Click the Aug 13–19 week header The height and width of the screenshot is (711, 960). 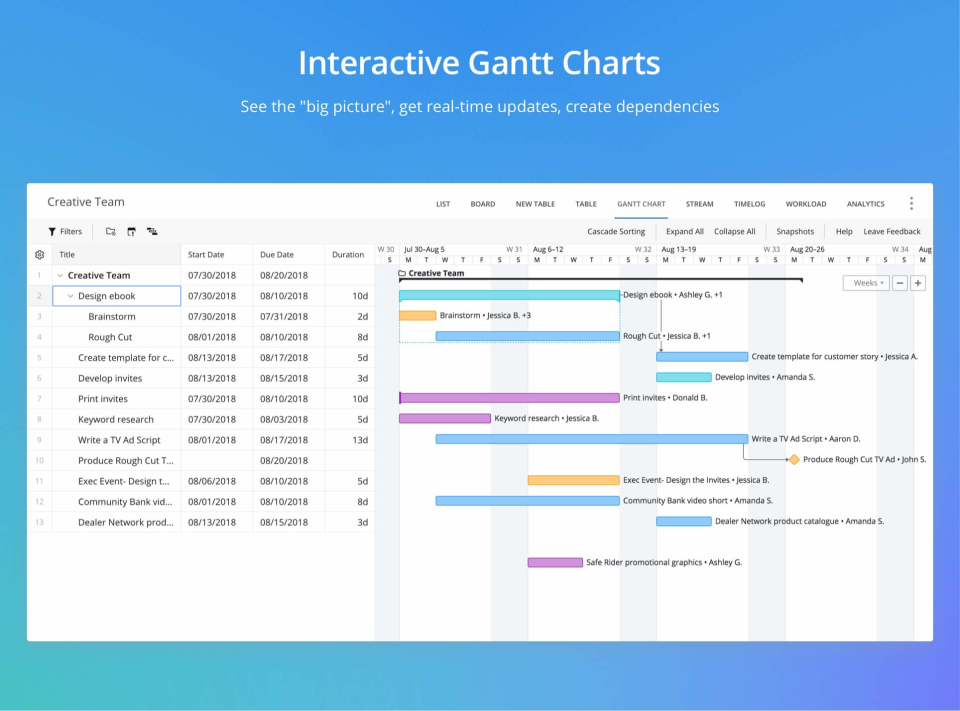click(678, 249)
